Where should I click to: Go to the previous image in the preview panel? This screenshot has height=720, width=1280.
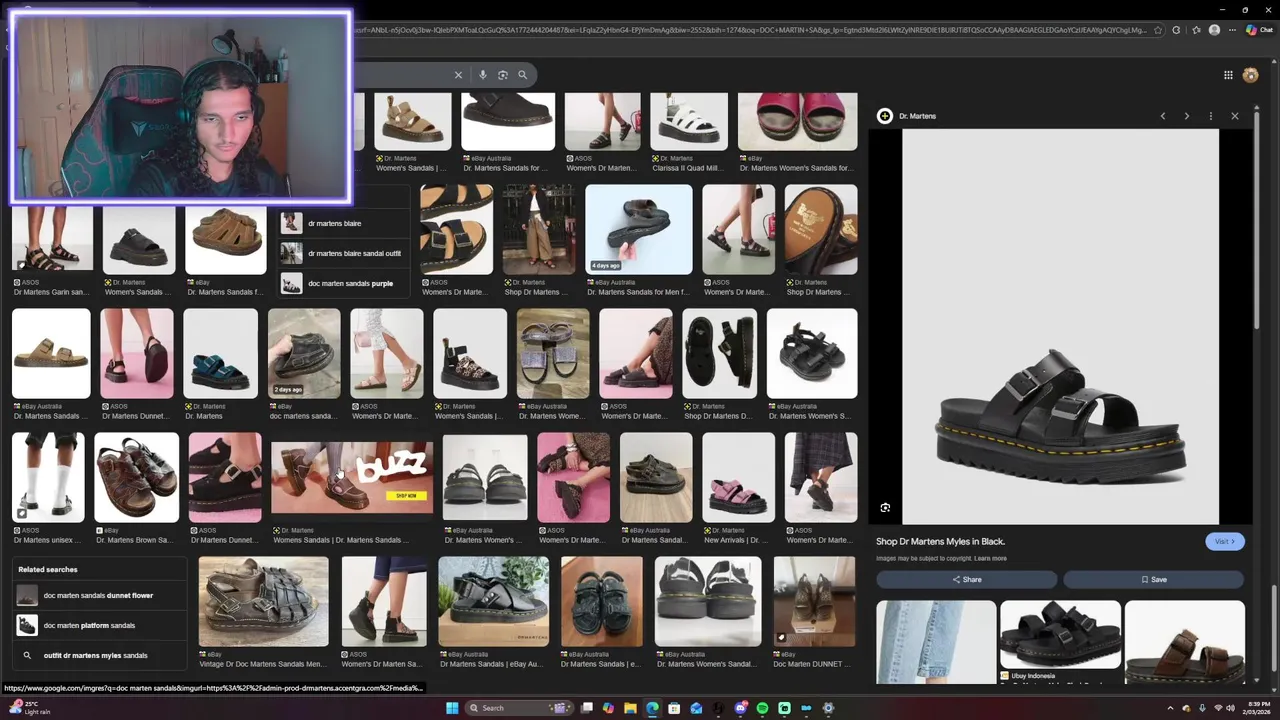[x=1163, y=116]
